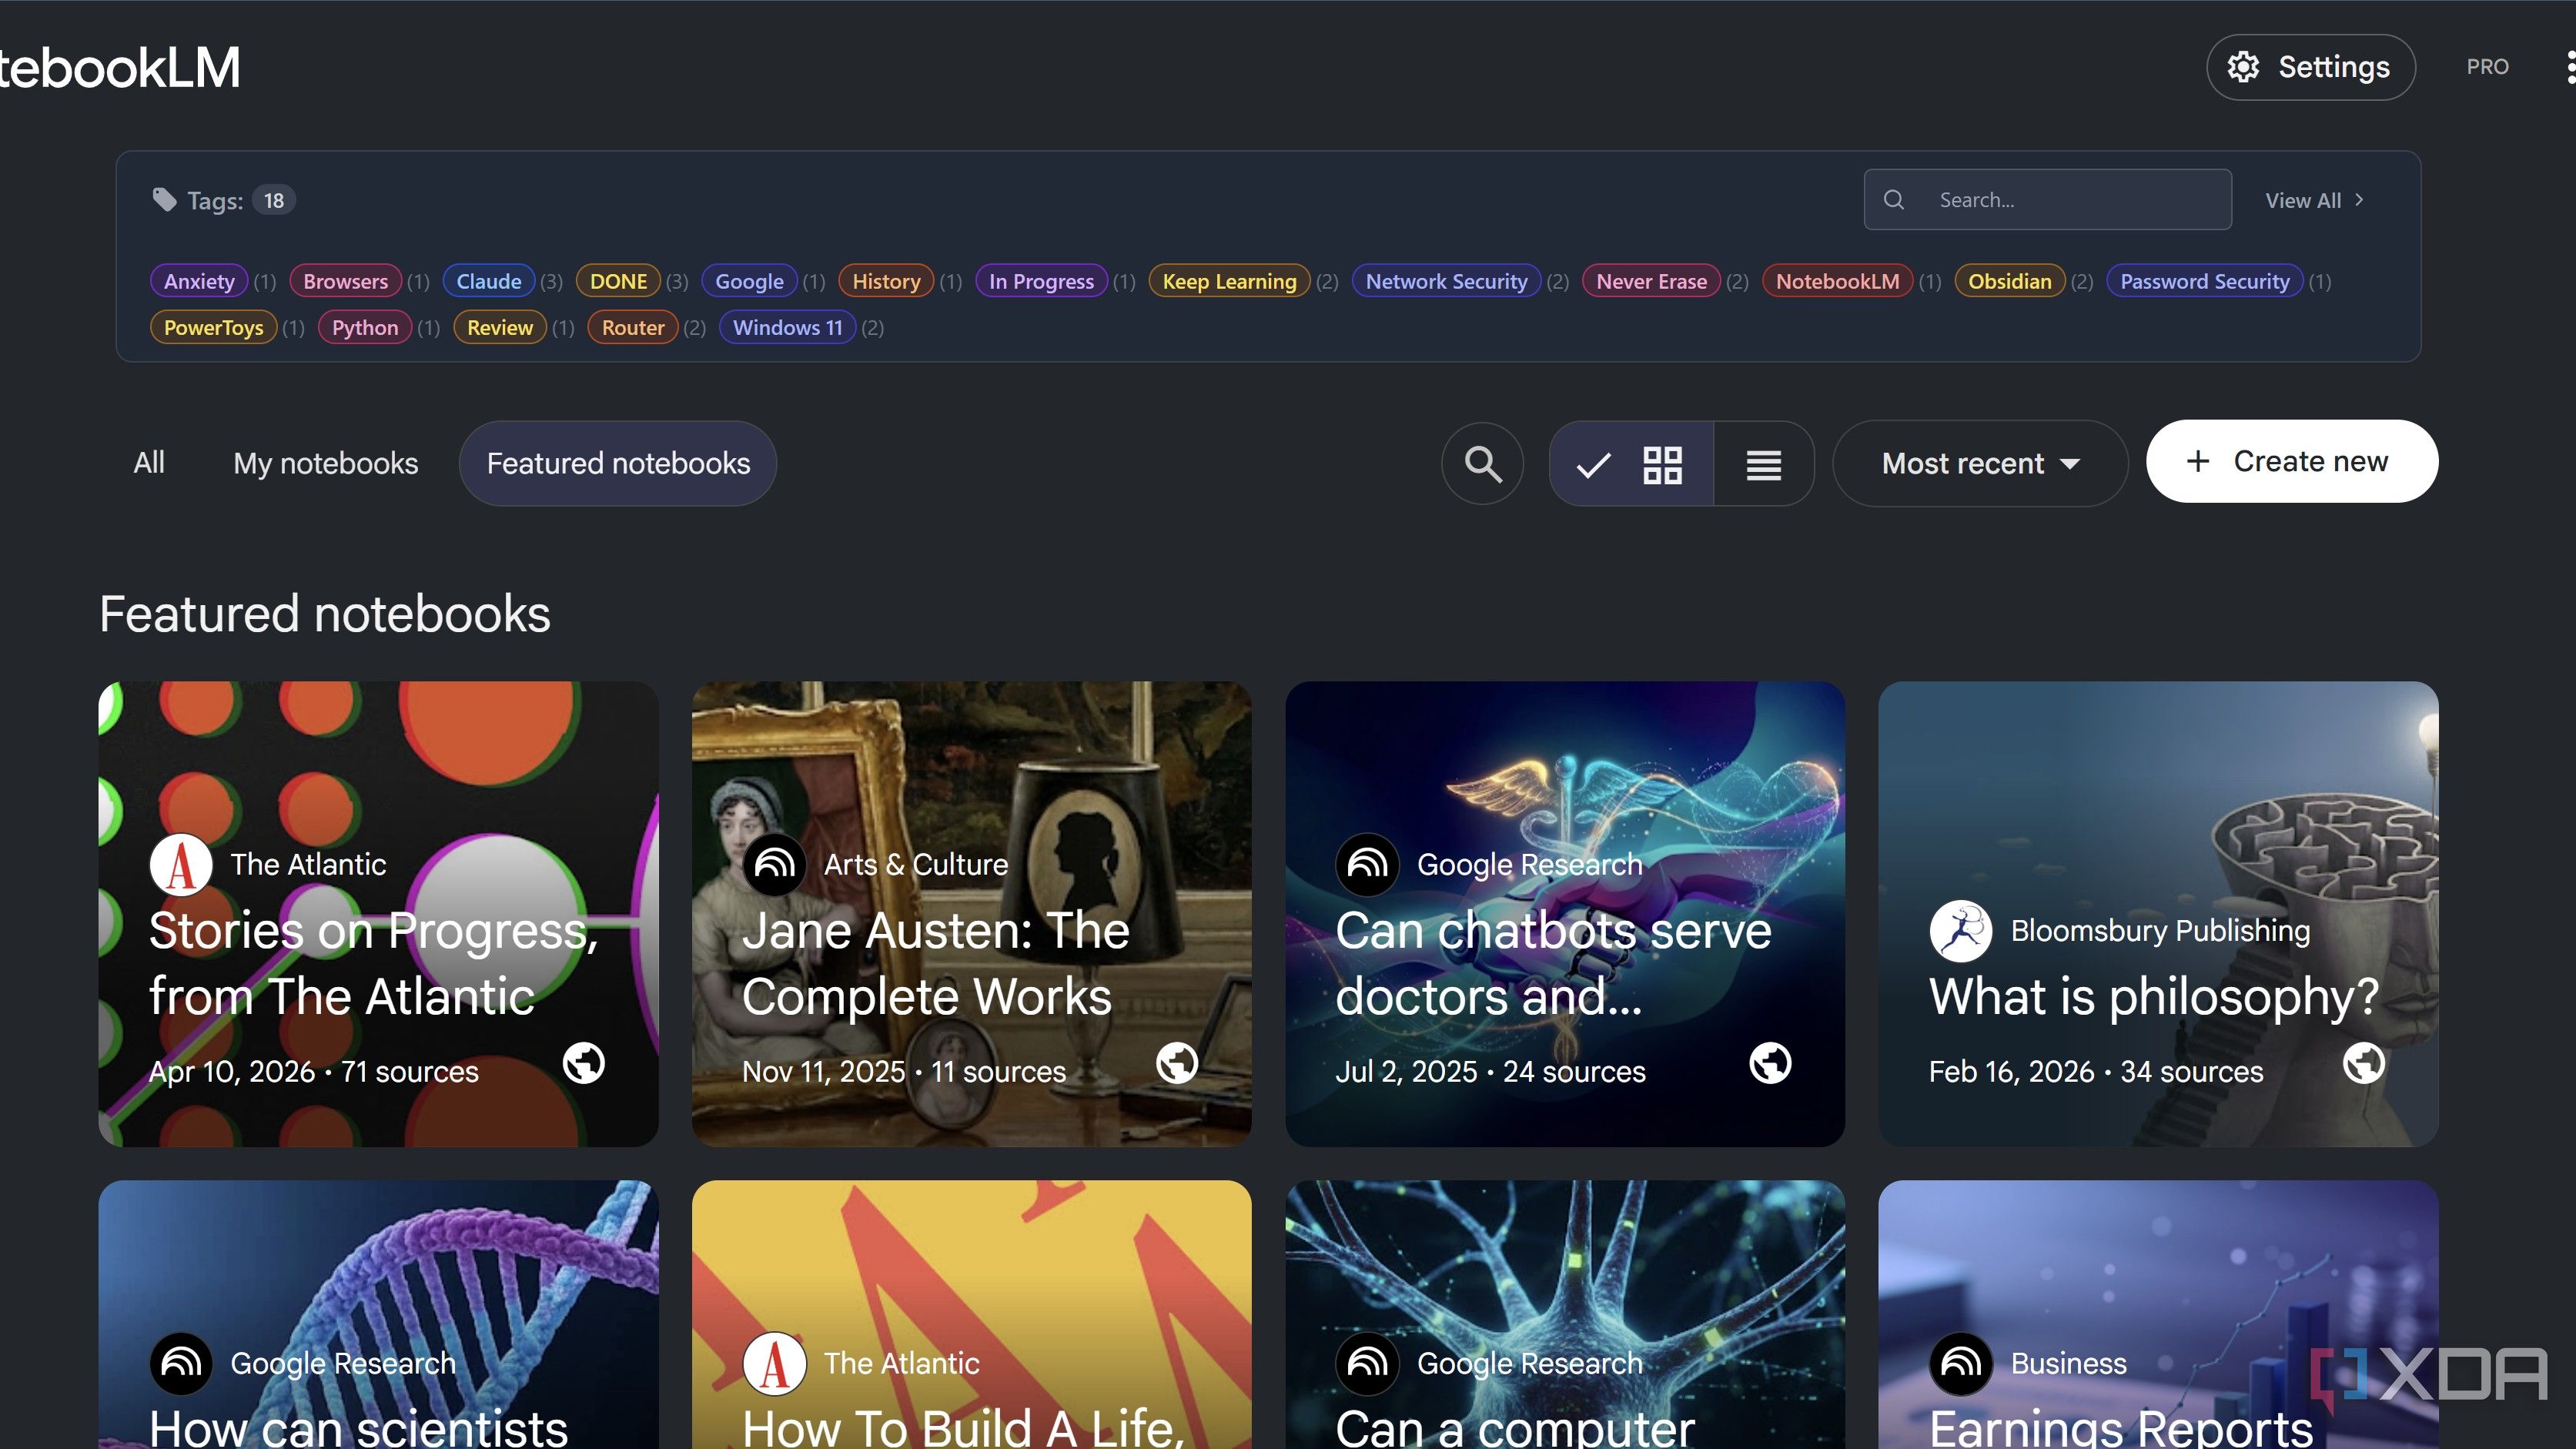The height and width of the screenshot is (1449, 2576).
Task: Select the orange DONE tag chip
Action: (x=618, y=282)
